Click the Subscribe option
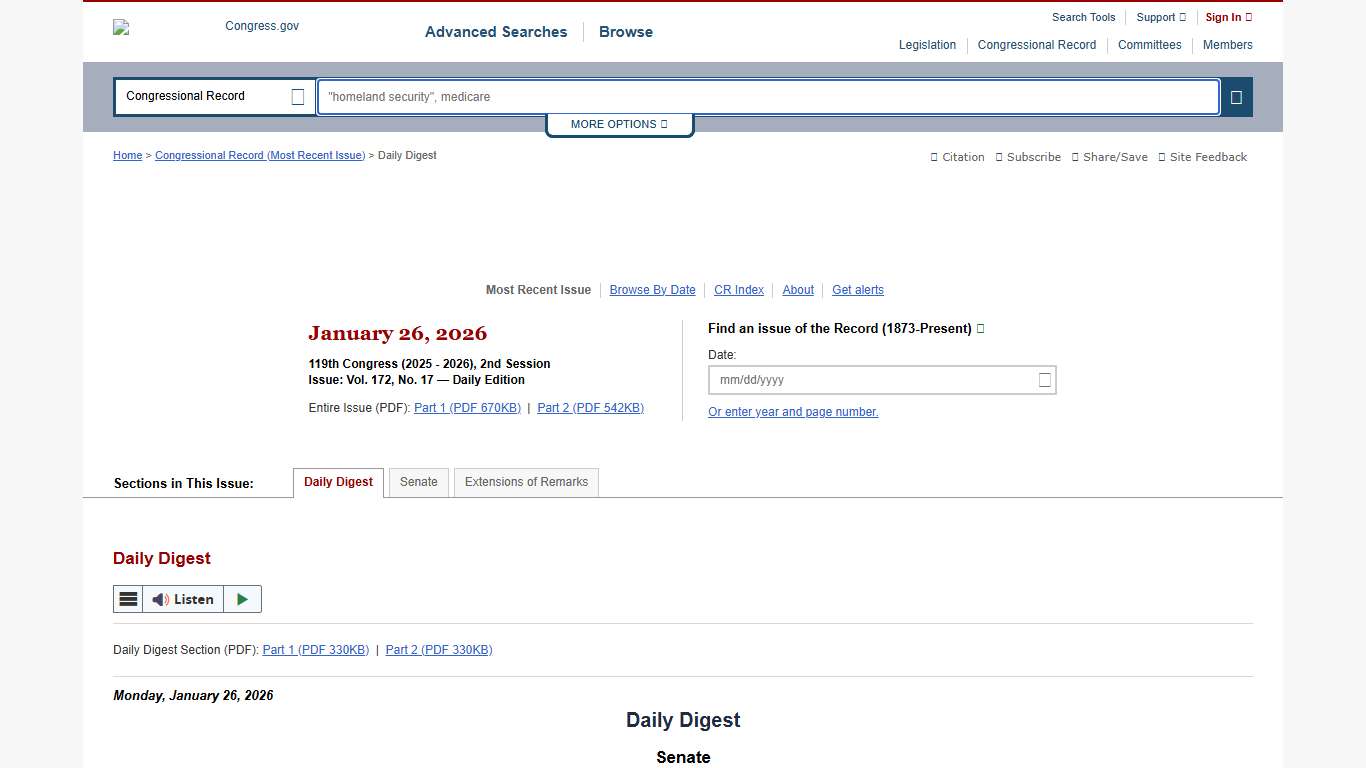The width and height of the screenshot is (1366, 768). point(1028,157)
